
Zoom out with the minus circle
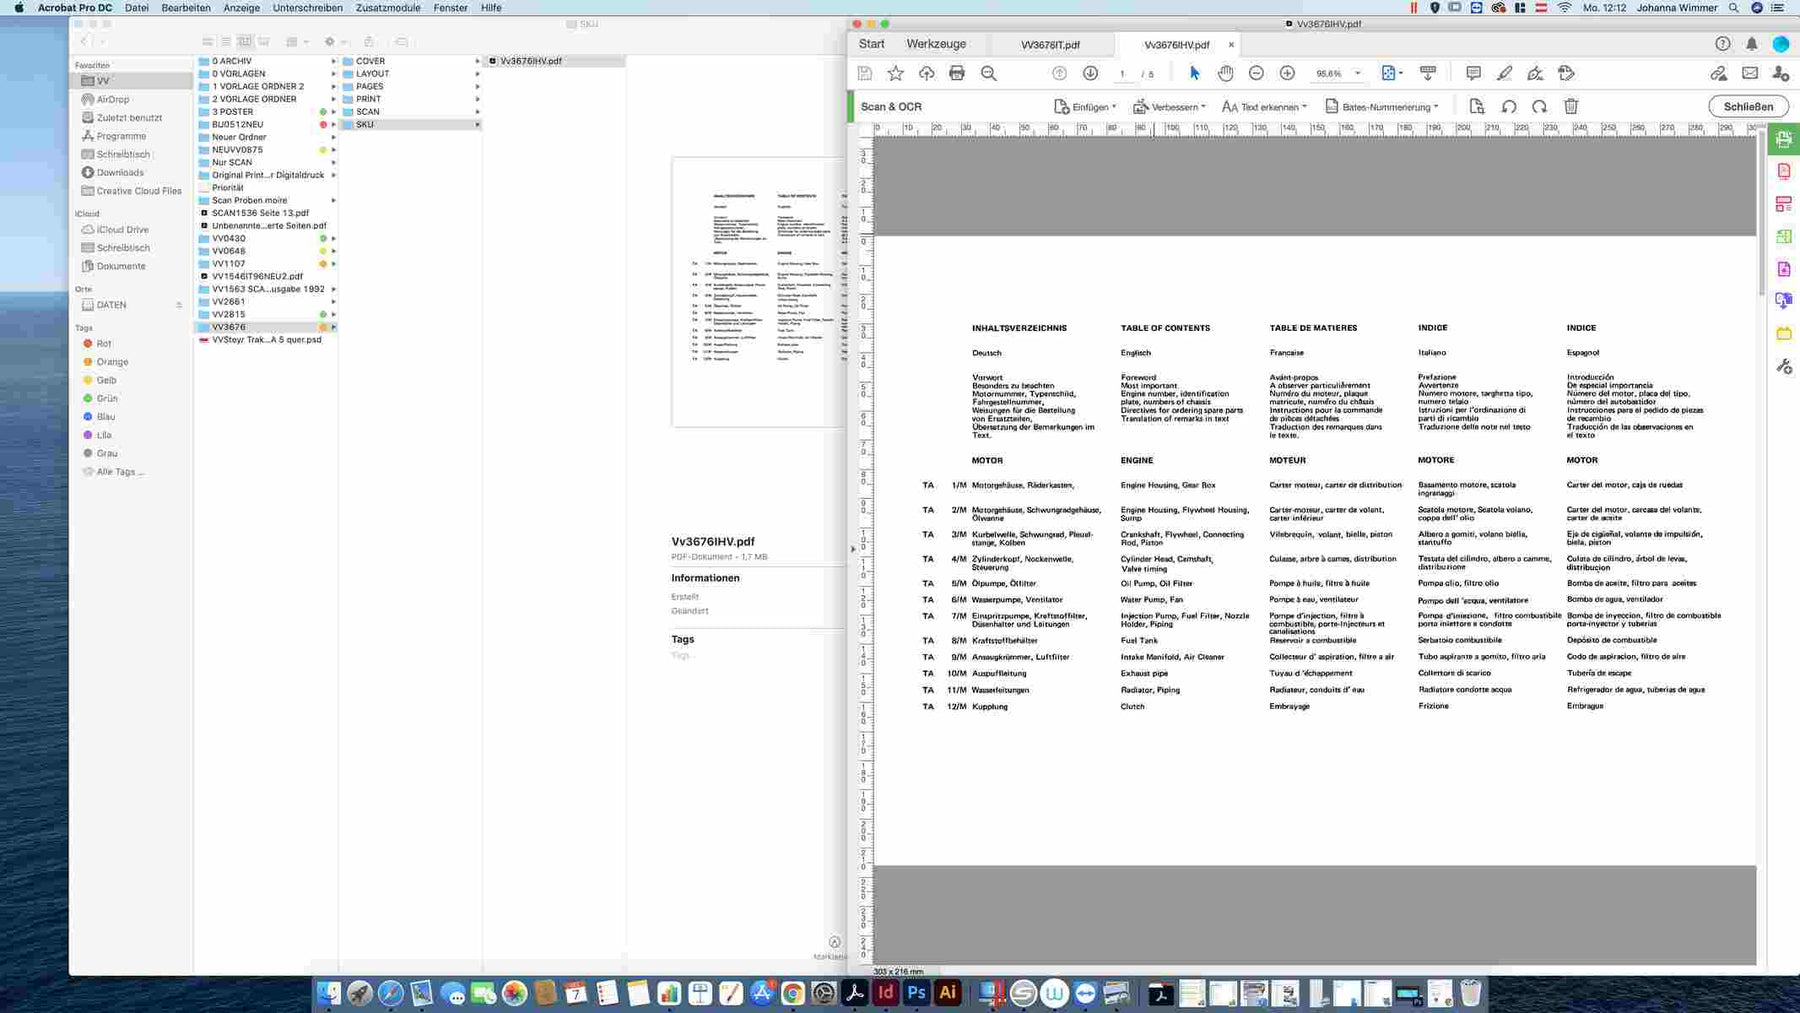tap(1257, 73)
